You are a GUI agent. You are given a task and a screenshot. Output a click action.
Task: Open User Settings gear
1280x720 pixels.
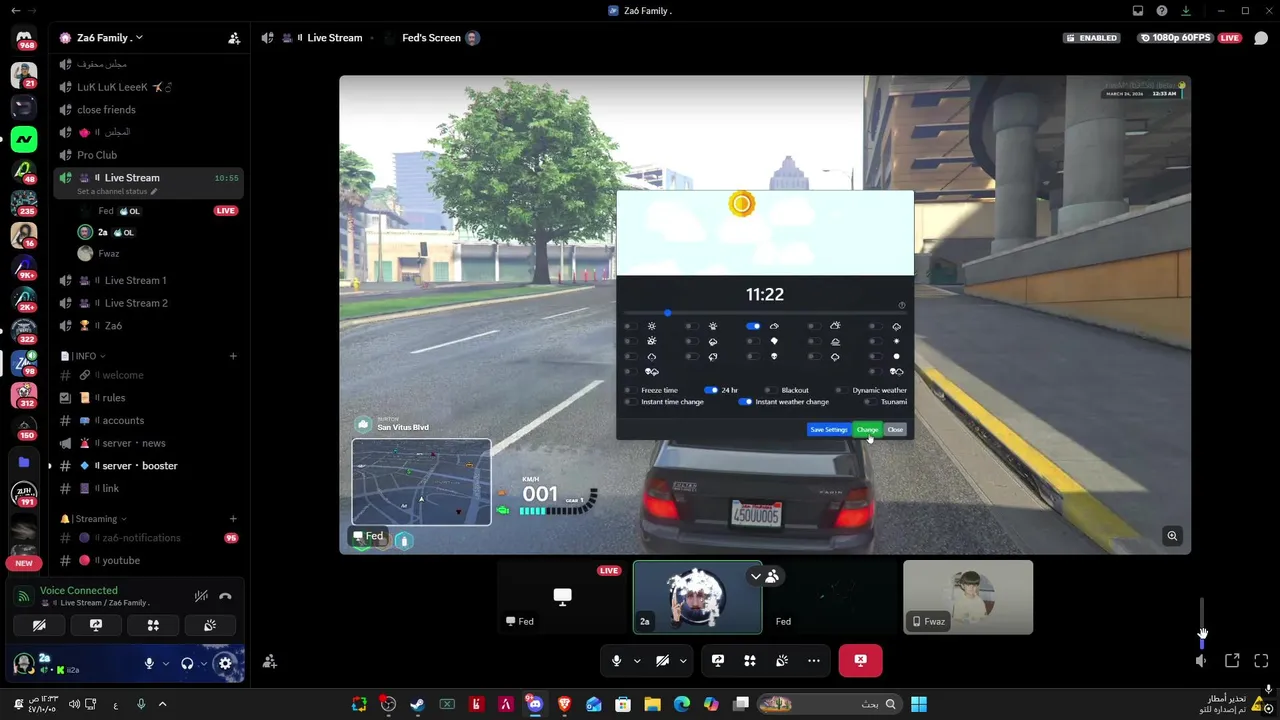coord(225,663)
